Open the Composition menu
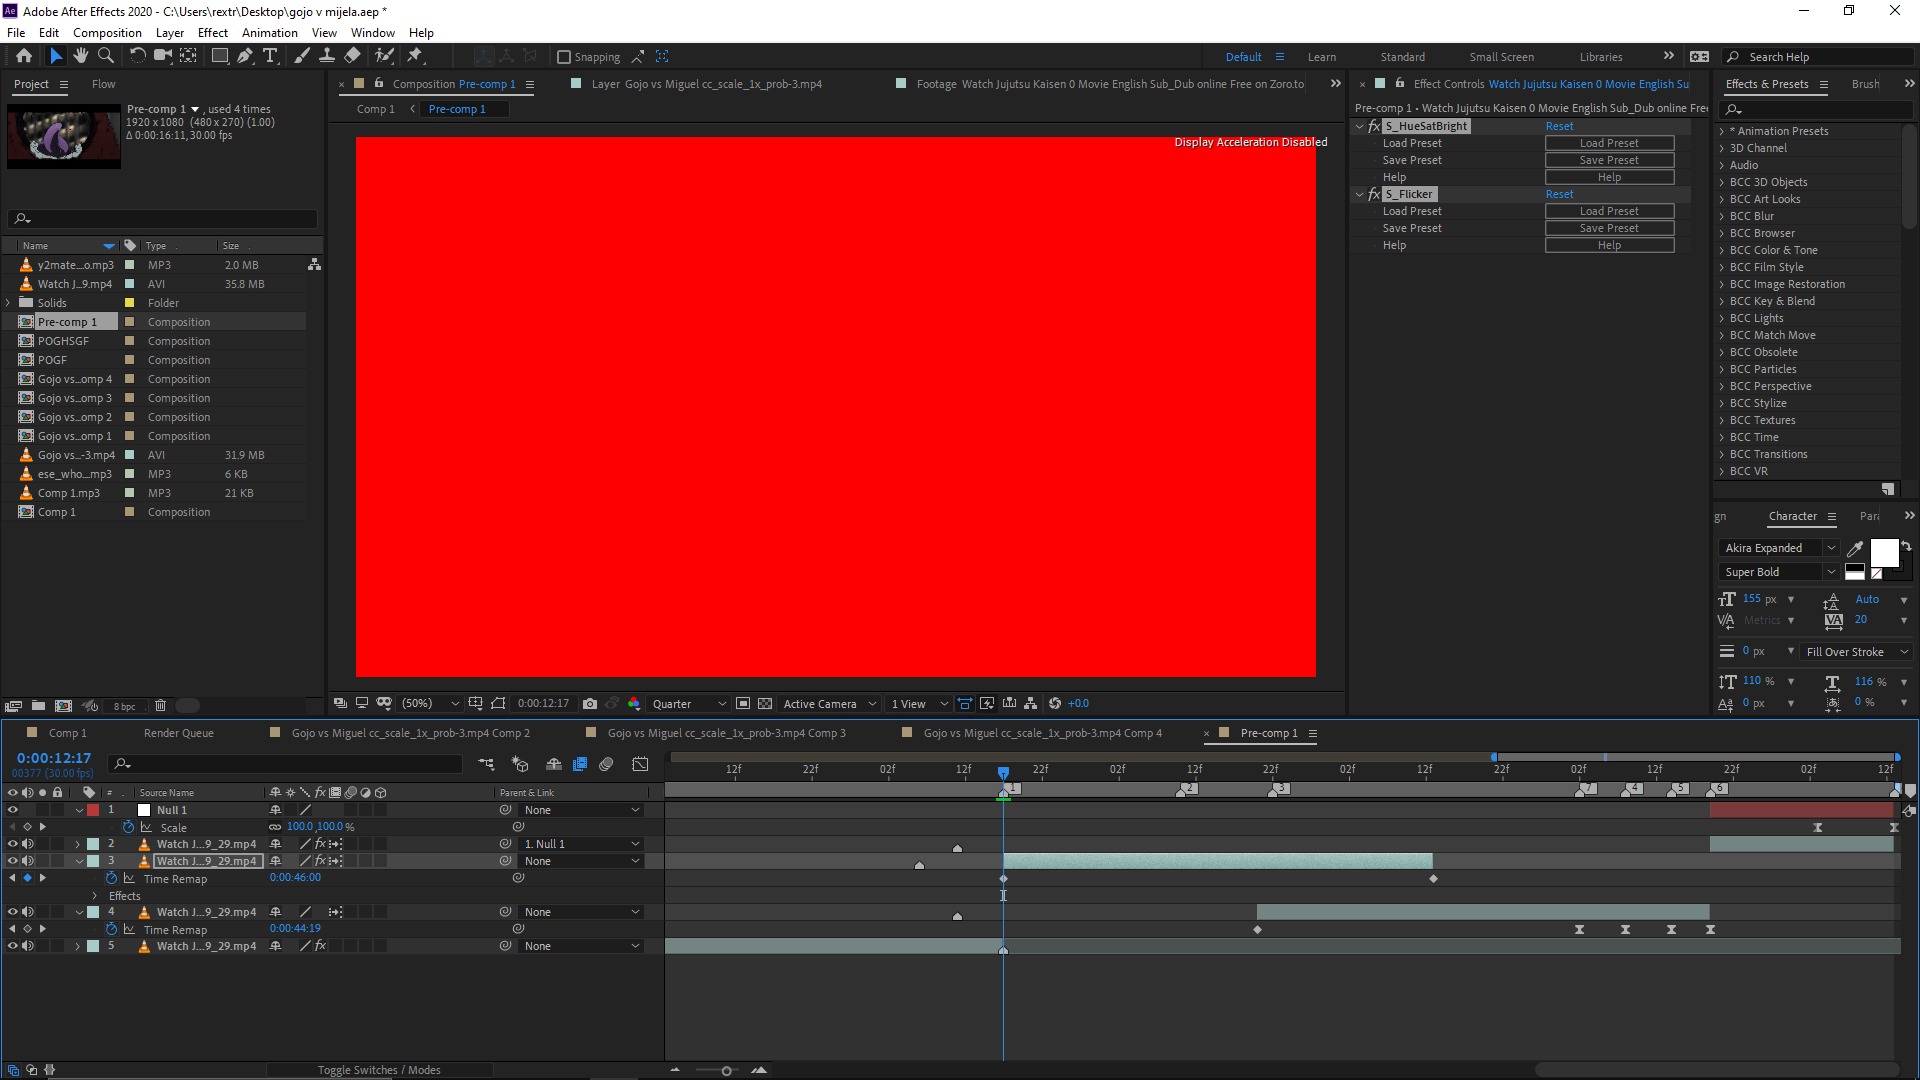This screenshot has width=1920, height=1080. (107, 32)
